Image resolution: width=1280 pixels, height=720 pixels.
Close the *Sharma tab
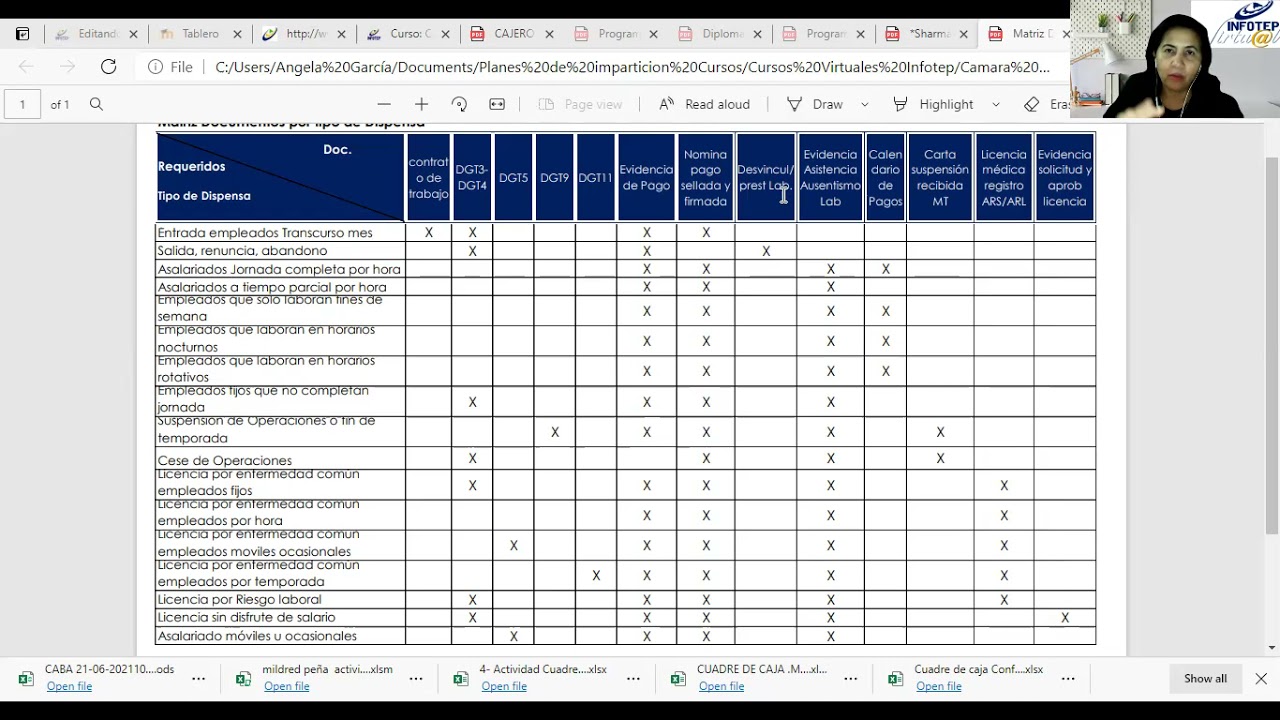[x=964, y=34]
